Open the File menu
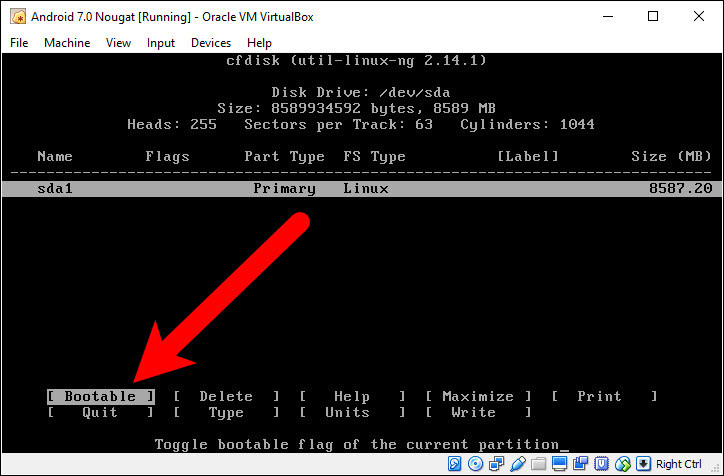Screen dimensions: 724x476 click(x=19, y=43)
